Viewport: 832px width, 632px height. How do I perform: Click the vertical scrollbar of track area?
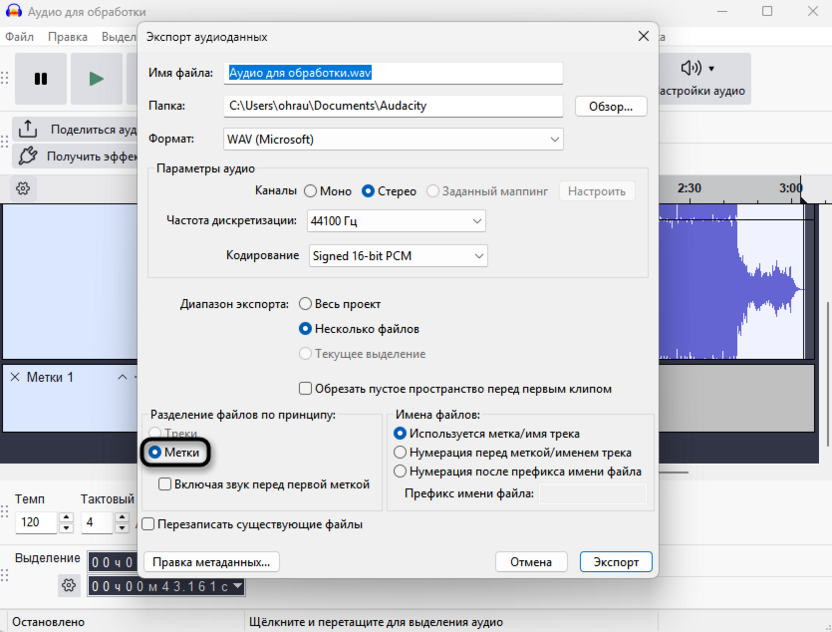[828, 374]
